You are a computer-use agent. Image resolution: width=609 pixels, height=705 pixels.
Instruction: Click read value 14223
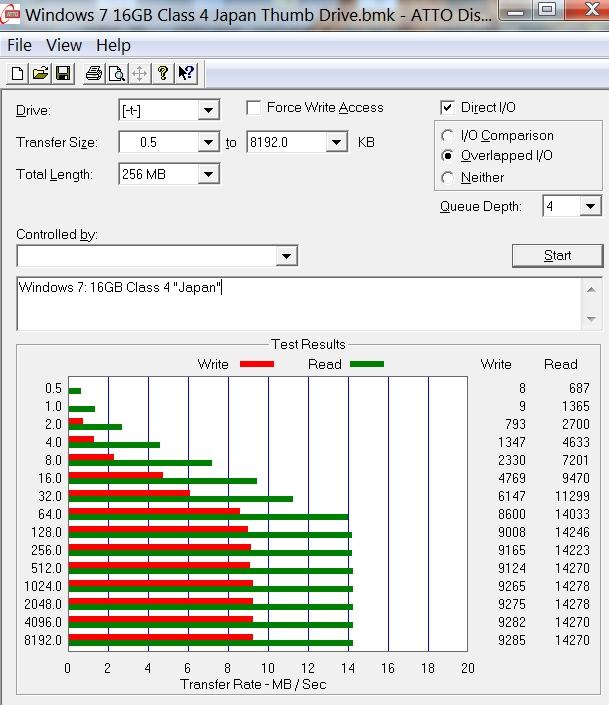572,550
